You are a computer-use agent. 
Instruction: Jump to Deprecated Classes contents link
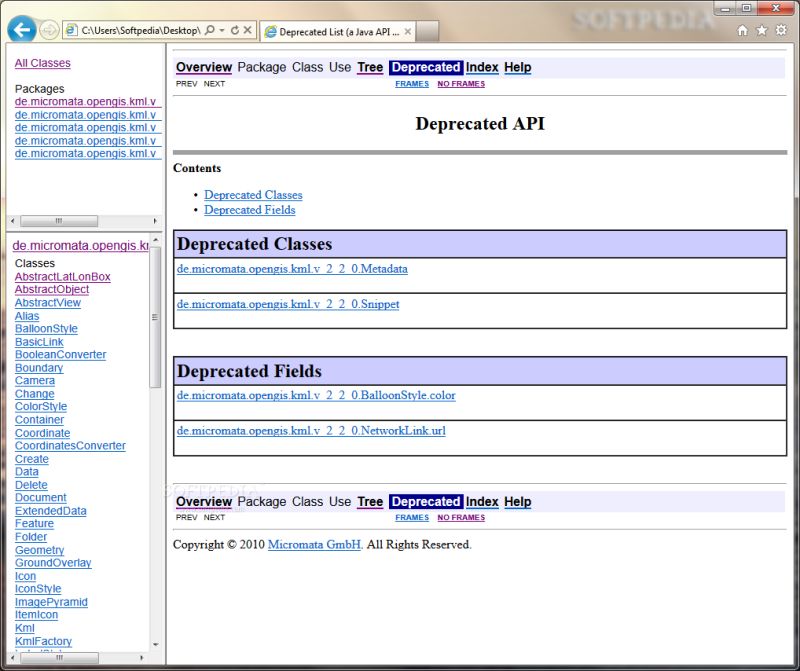[253, 195]
